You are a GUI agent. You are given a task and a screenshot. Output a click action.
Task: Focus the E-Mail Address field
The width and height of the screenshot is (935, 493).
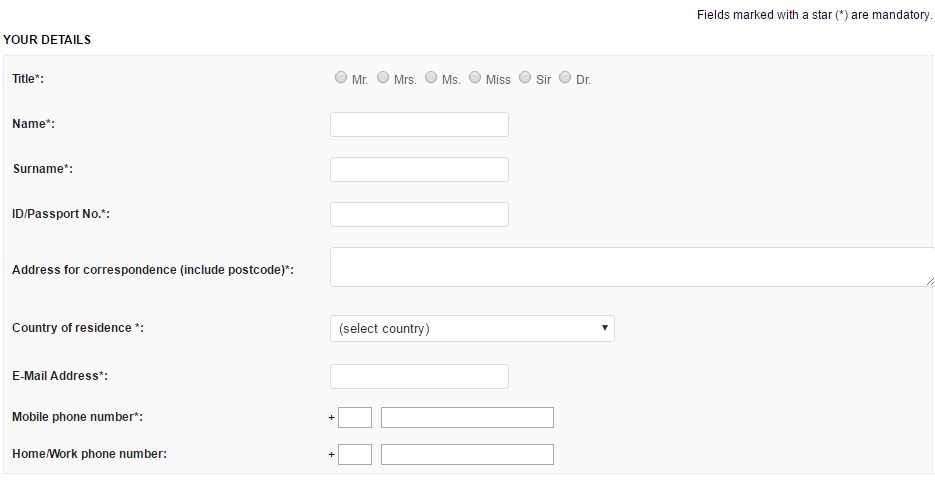(x=419, y=377)
